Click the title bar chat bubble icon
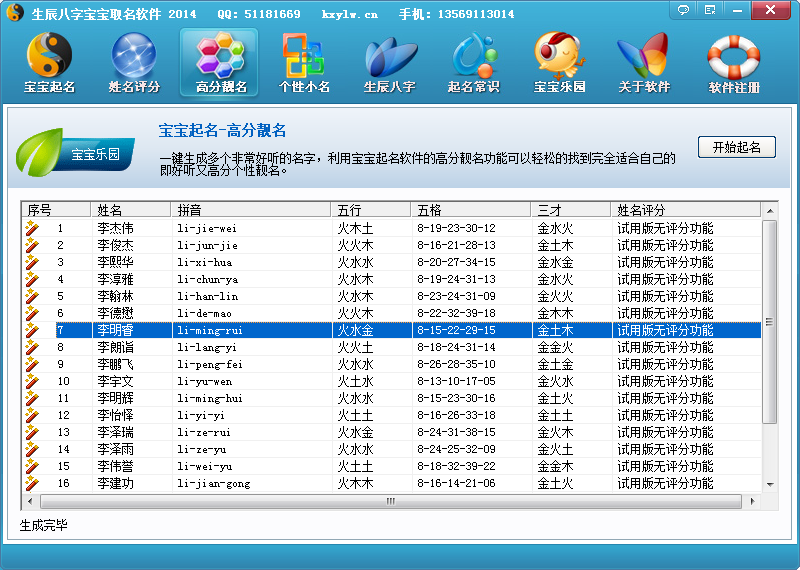Image resolution: width=800 pixels, height=570 pixels. coord(684,10)
